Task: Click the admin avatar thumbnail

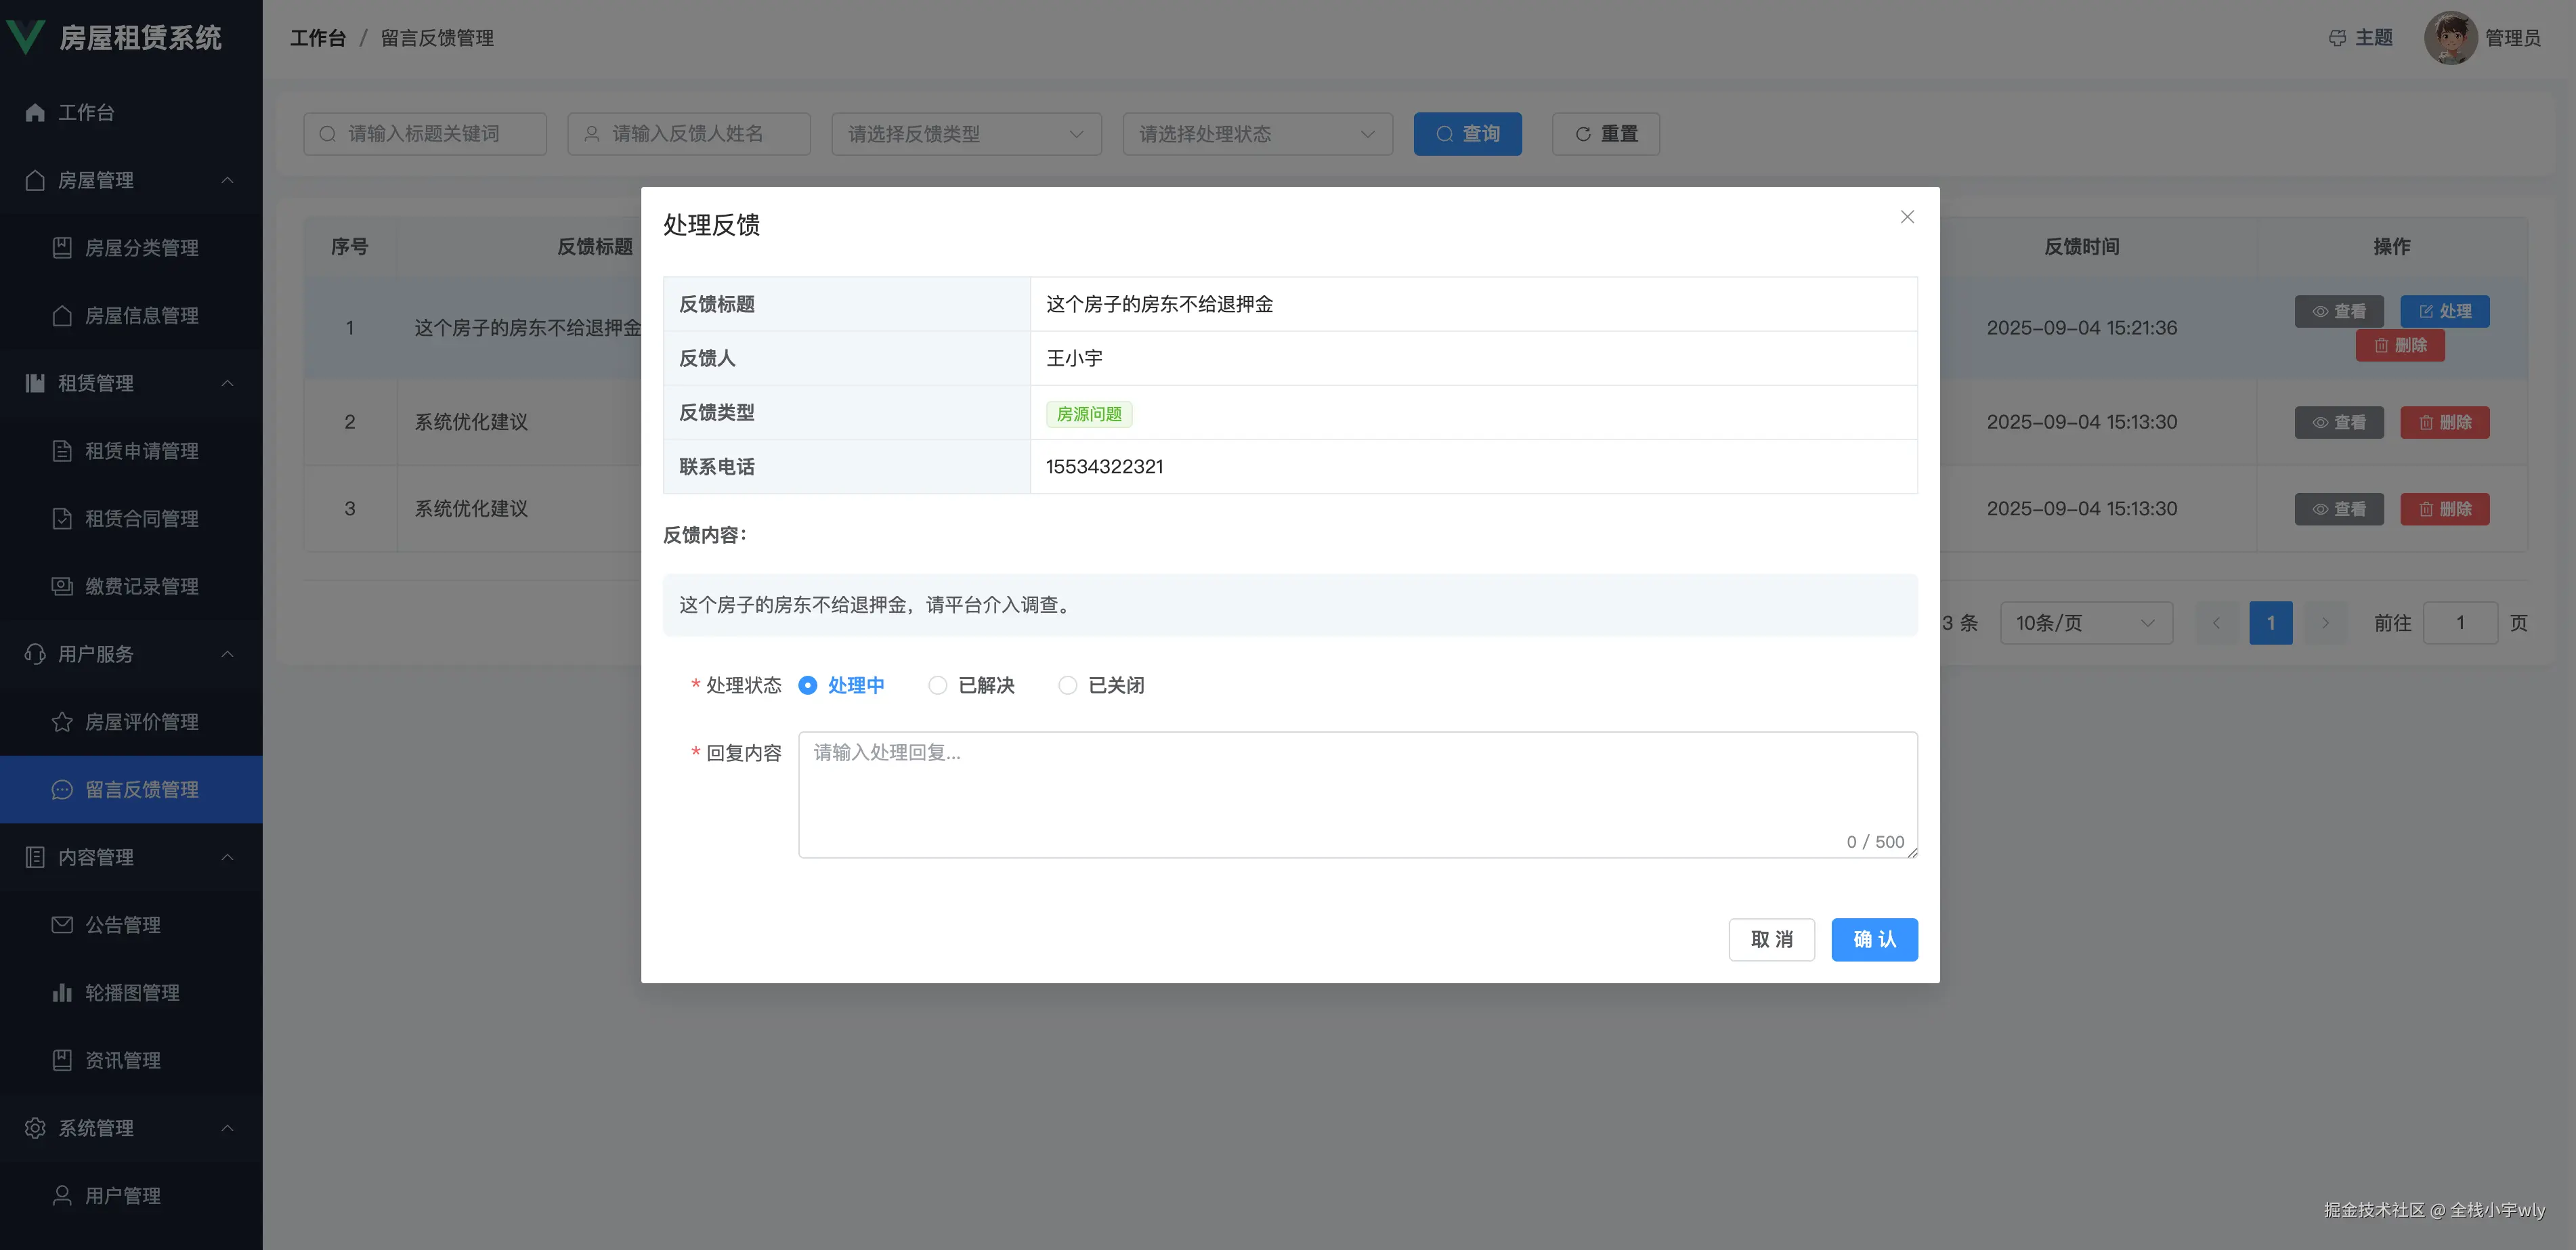Action: pos(2451,37)
